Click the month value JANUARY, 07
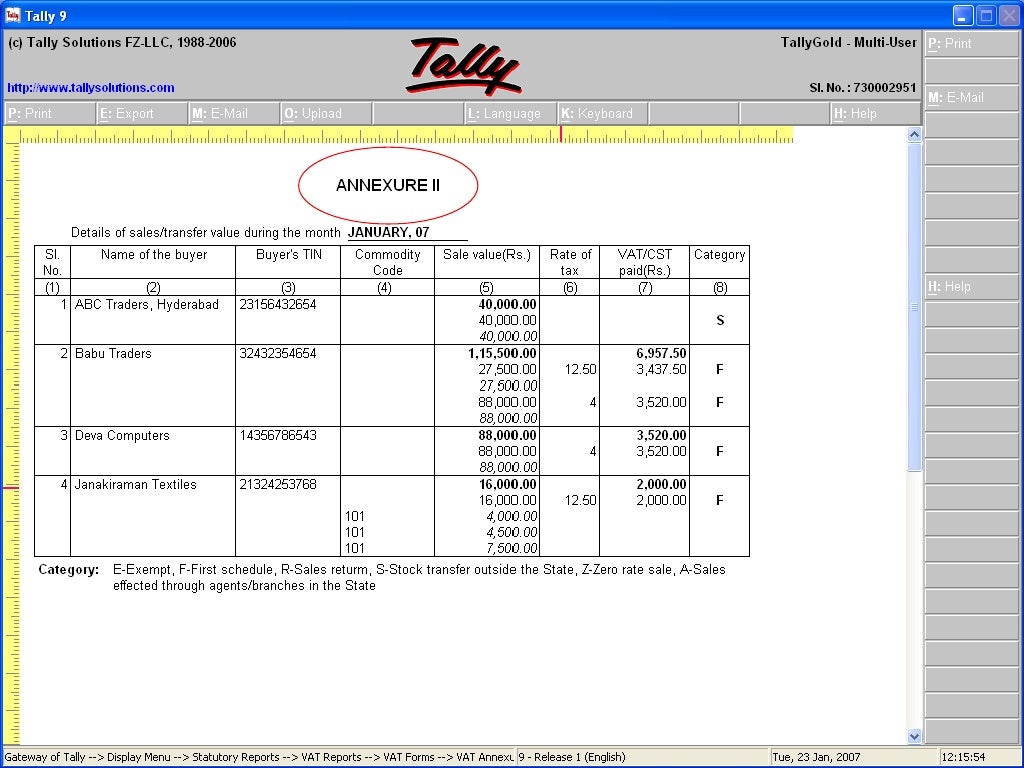The height and width of the screenshot is (768, 1024). tap(389, 232)
